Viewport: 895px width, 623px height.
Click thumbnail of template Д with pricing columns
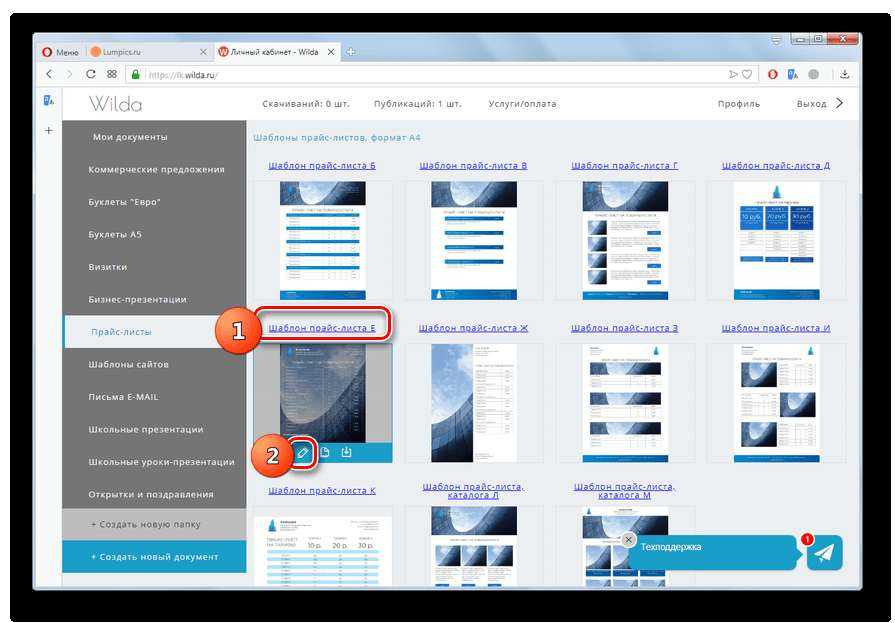click(776, 240)
